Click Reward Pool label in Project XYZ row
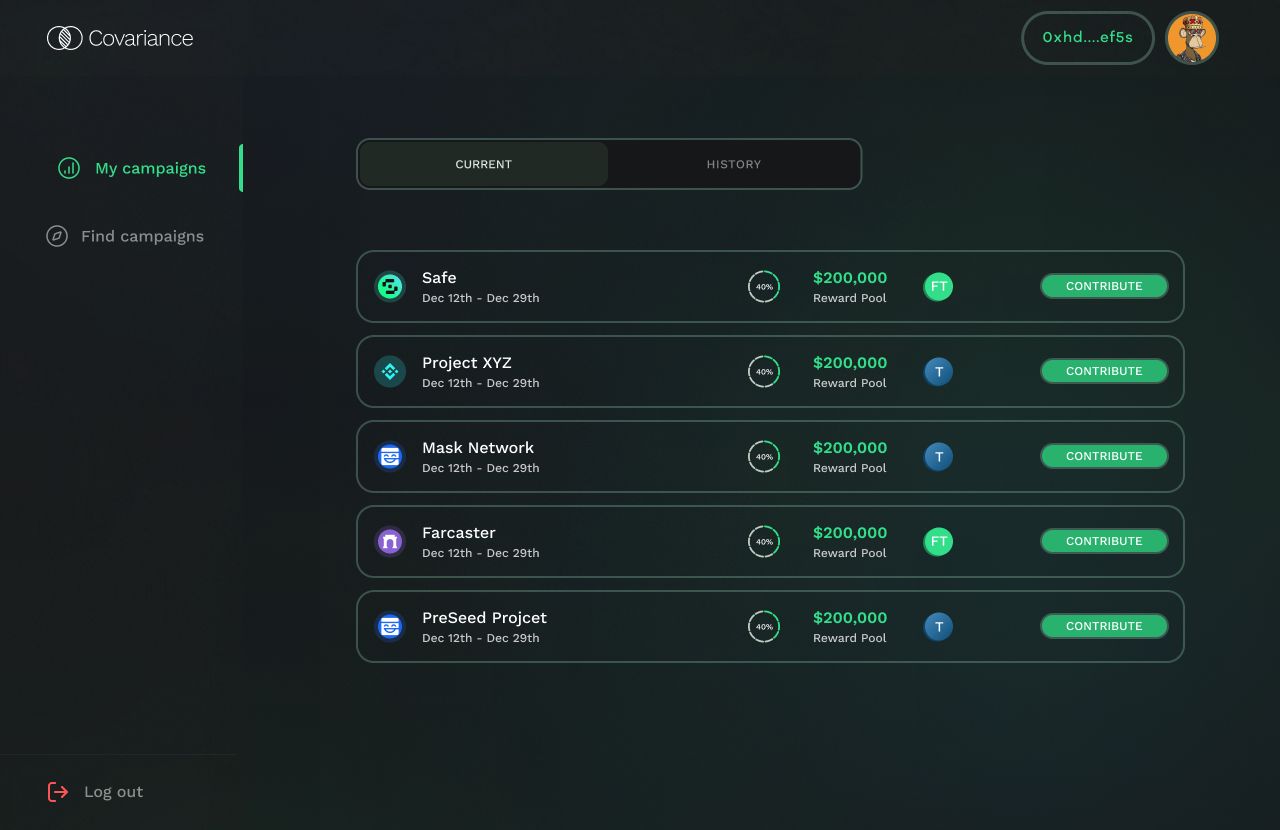This screenshot has height=830, width=1280. (x=850, y=383)
